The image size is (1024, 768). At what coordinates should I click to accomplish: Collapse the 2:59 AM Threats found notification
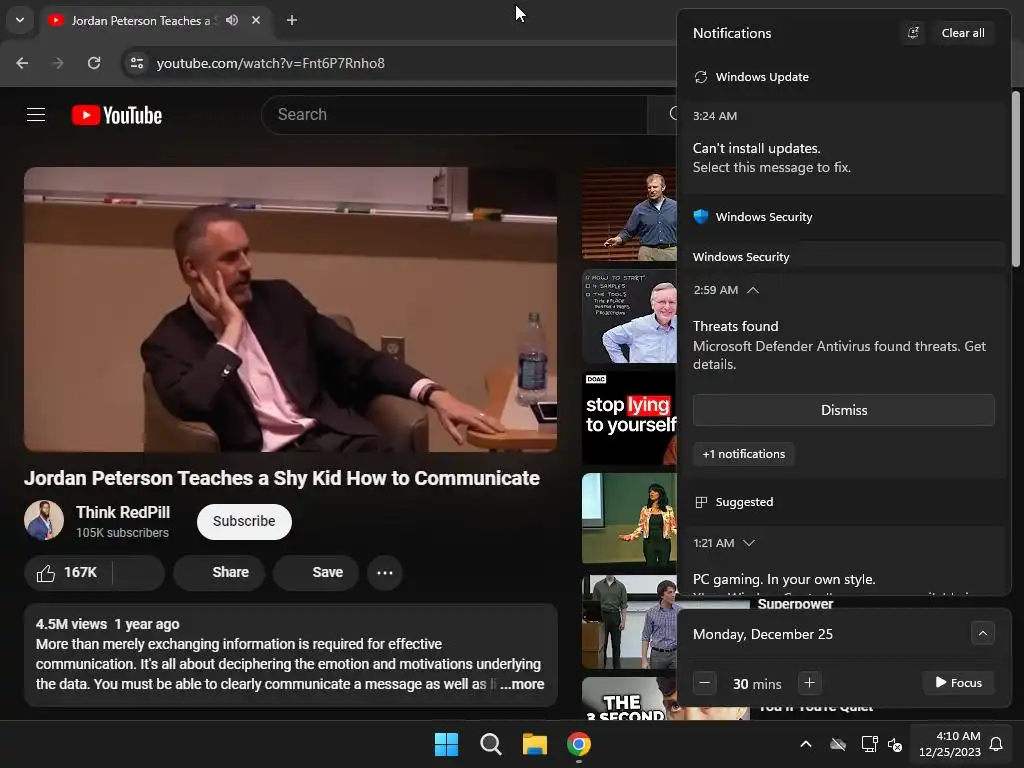pos(753,290)
